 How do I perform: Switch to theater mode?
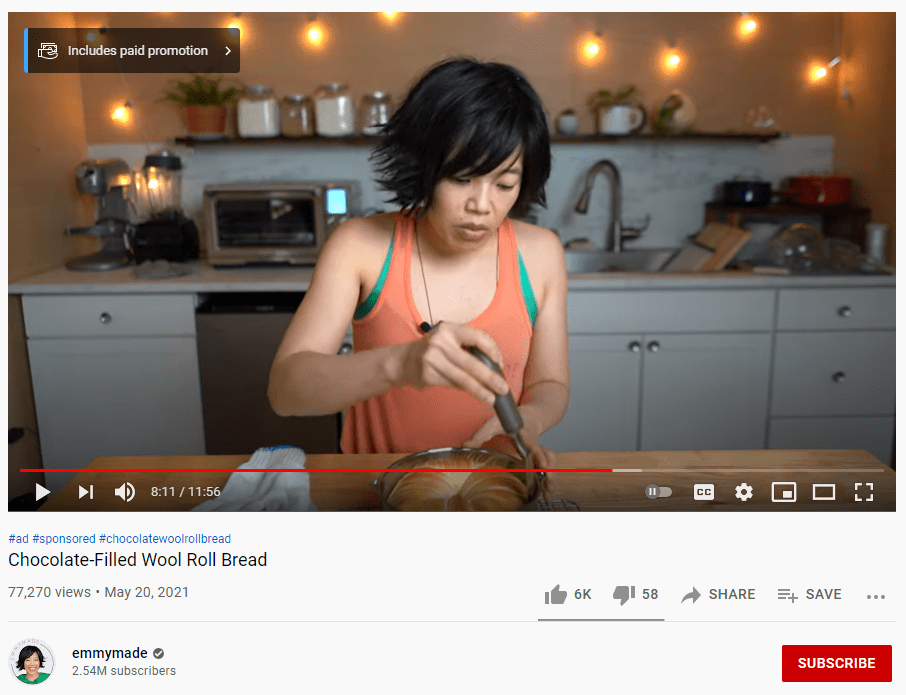(x=824, y=492)
